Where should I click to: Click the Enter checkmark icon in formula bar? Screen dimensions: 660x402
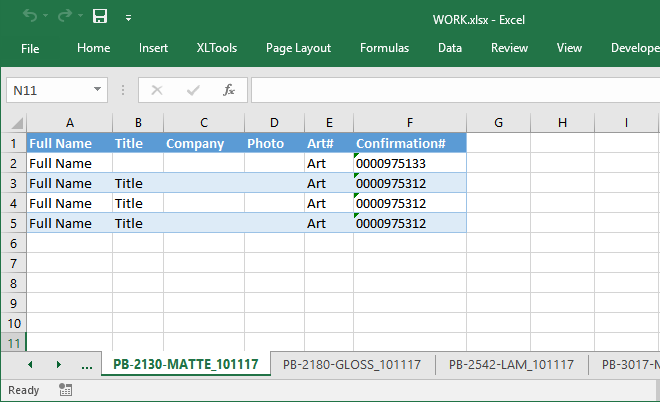point(192,90)
